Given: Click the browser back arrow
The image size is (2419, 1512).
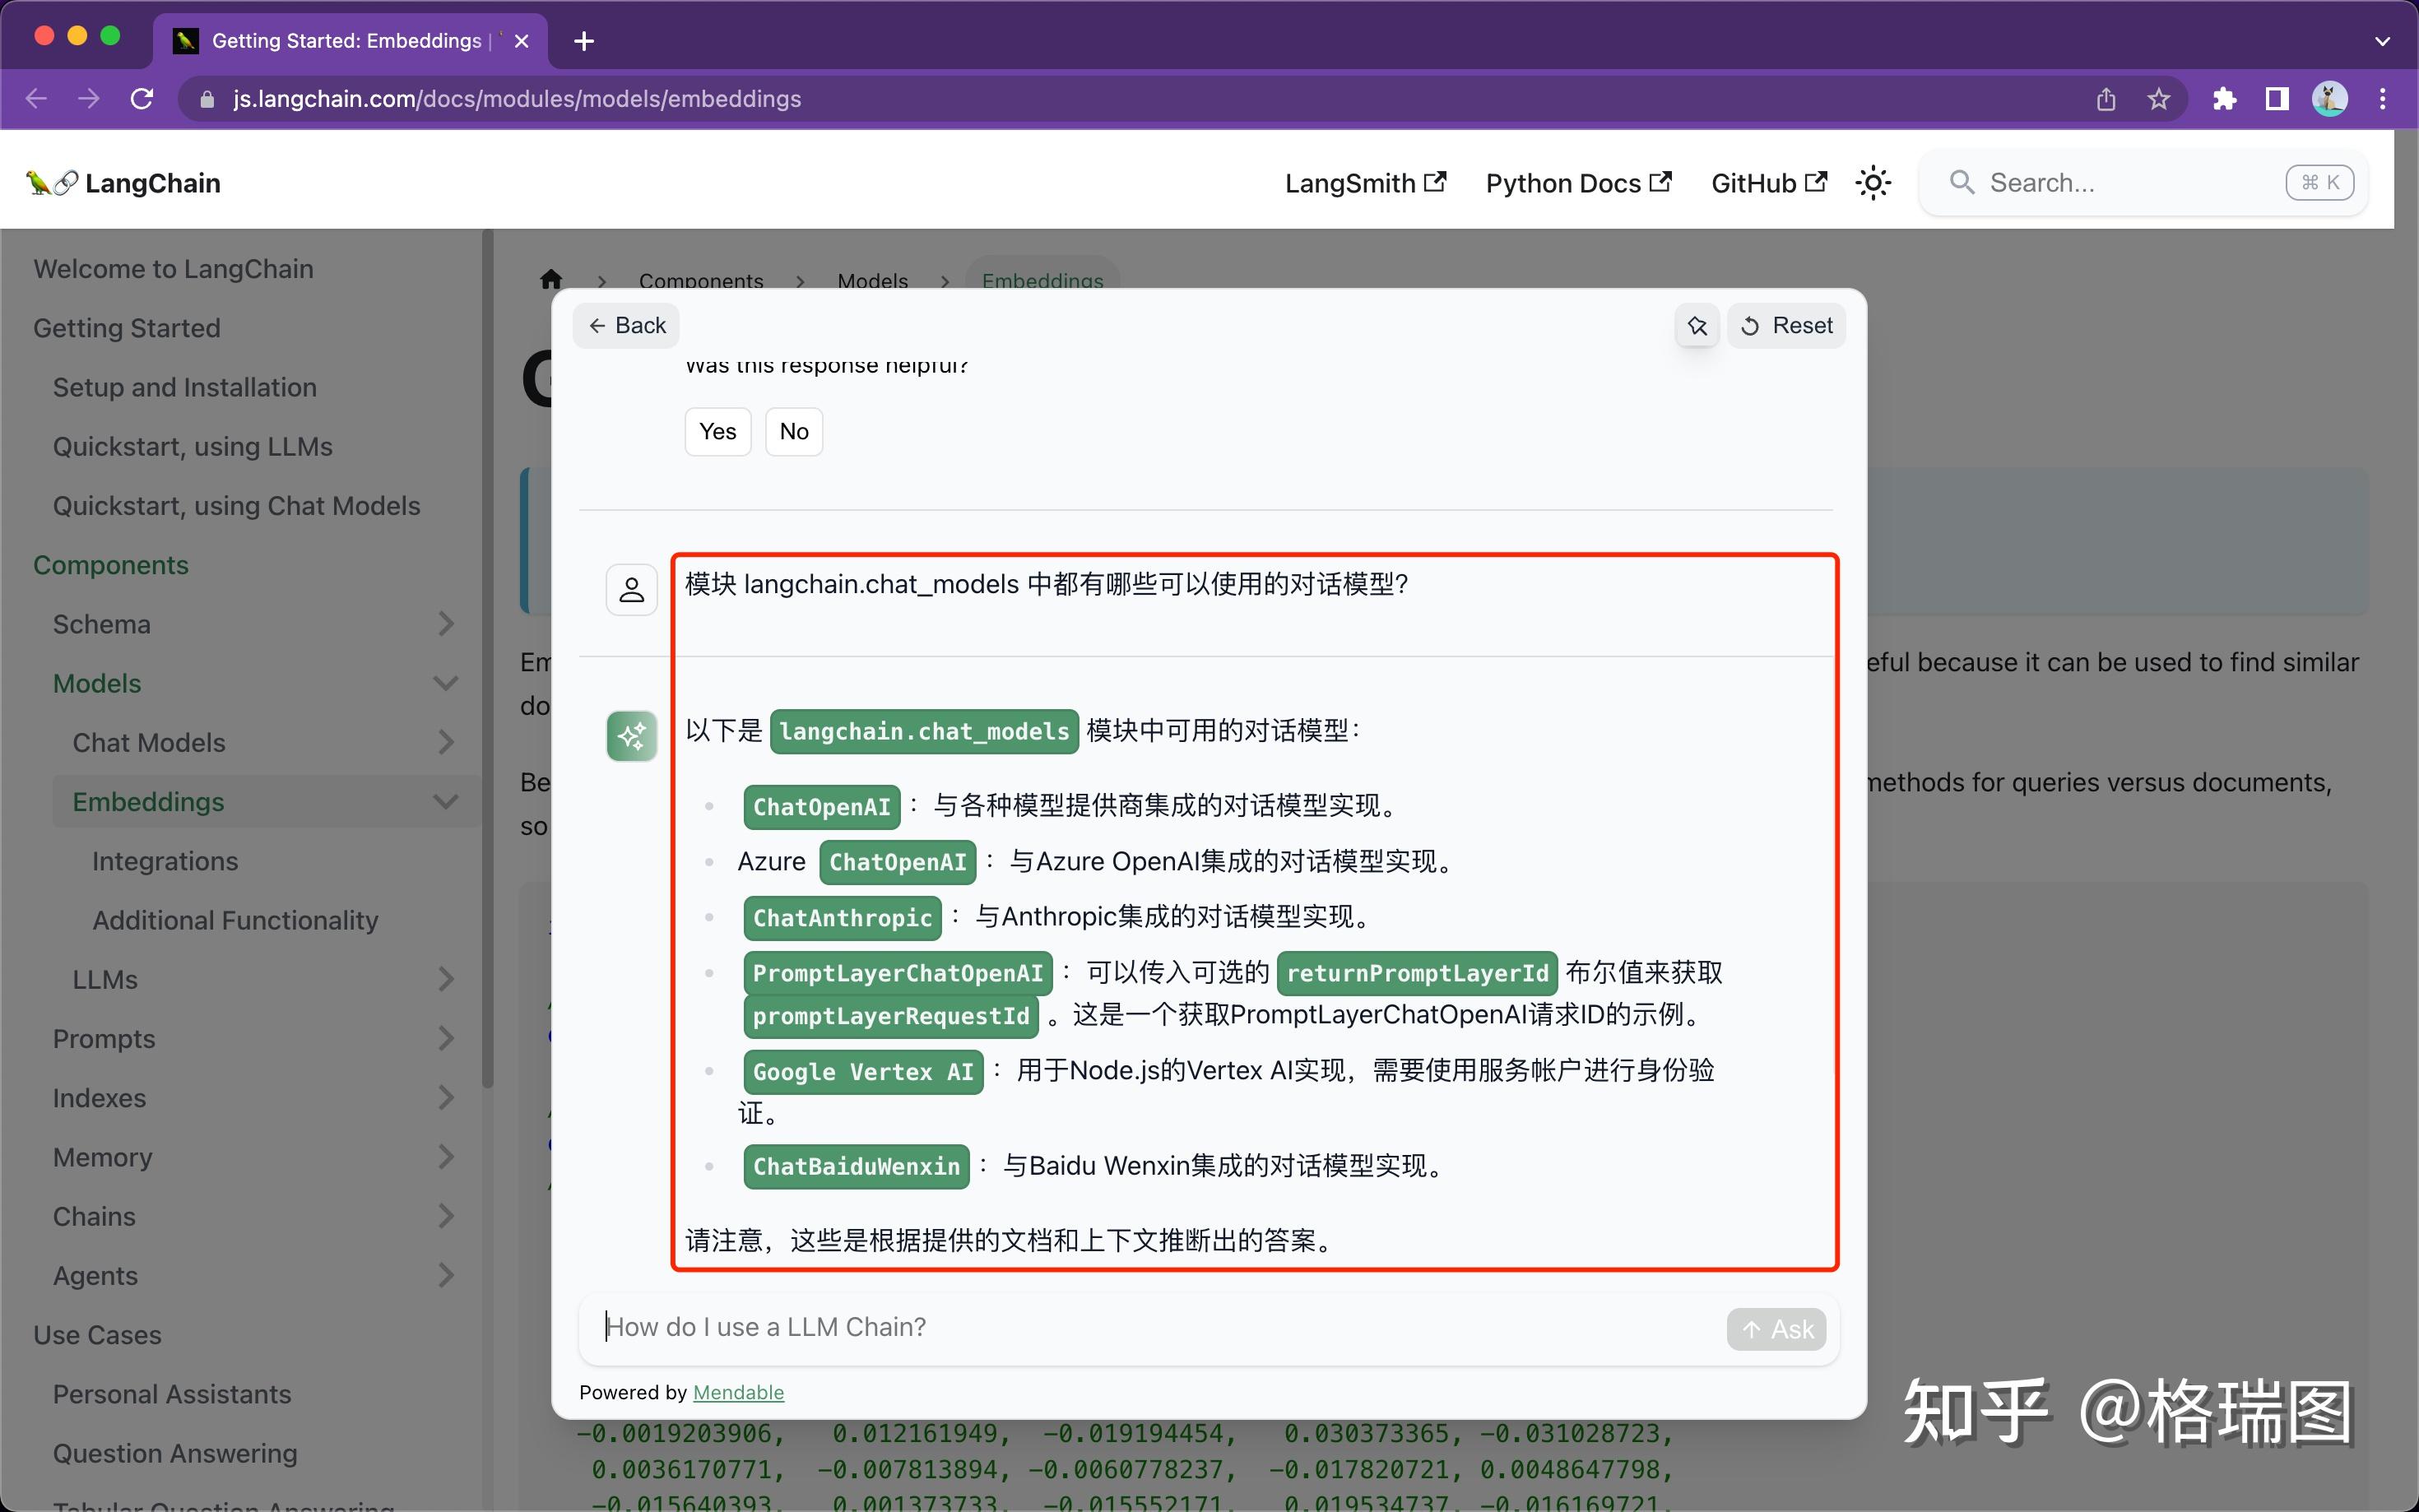Looking at the screenshot, I should (37, 99).
